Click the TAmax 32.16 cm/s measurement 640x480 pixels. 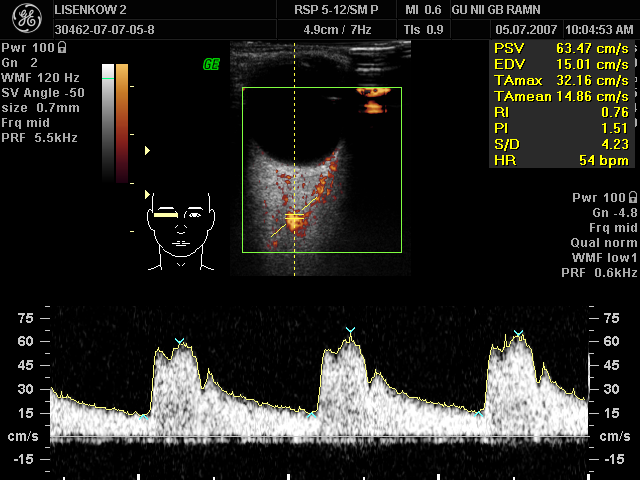(x=561, y=80)
